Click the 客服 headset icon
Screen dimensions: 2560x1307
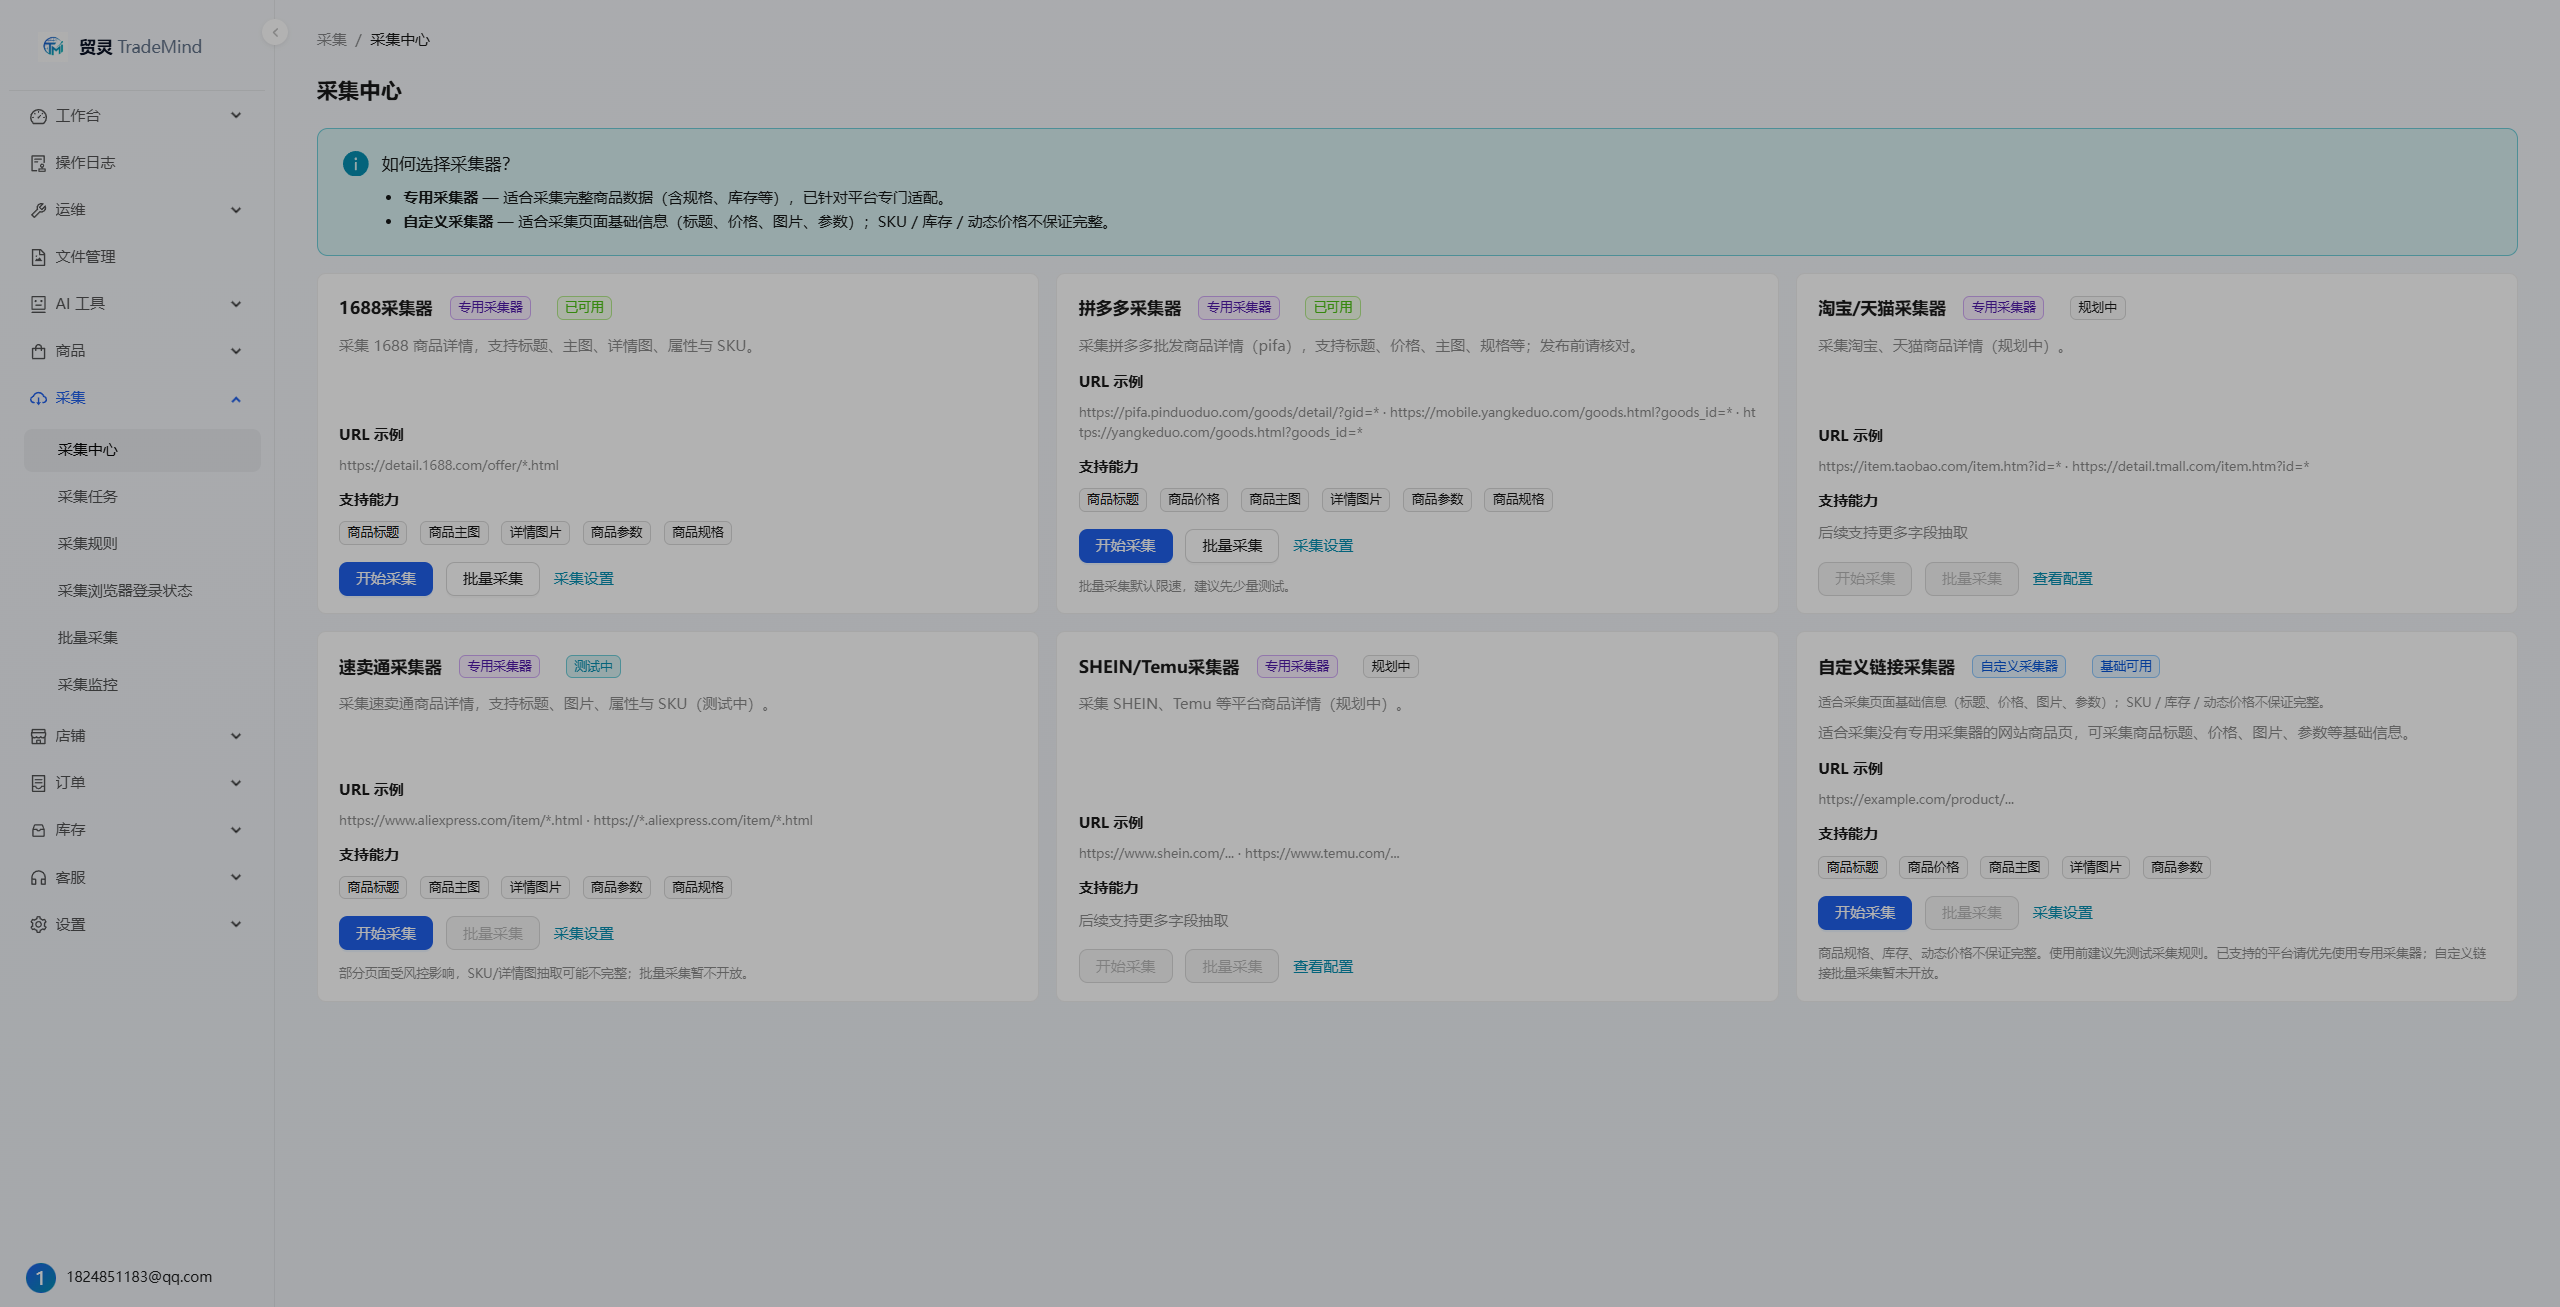[x=38, y=878]
